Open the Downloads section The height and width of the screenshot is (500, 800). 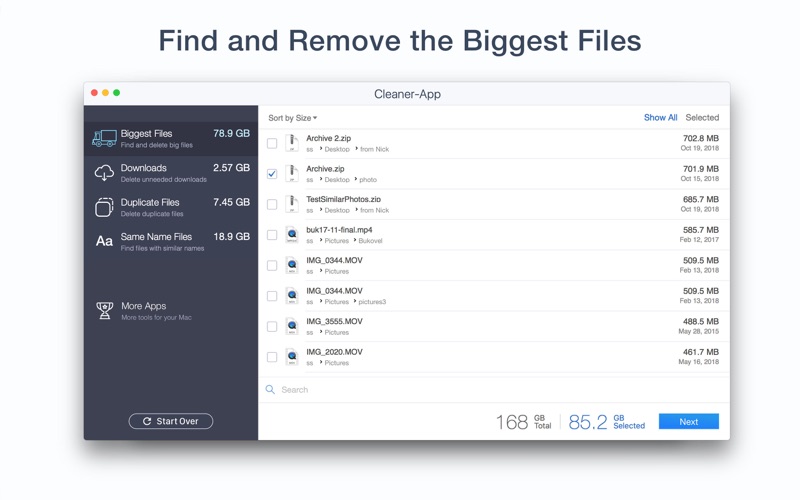coord(171,173)
